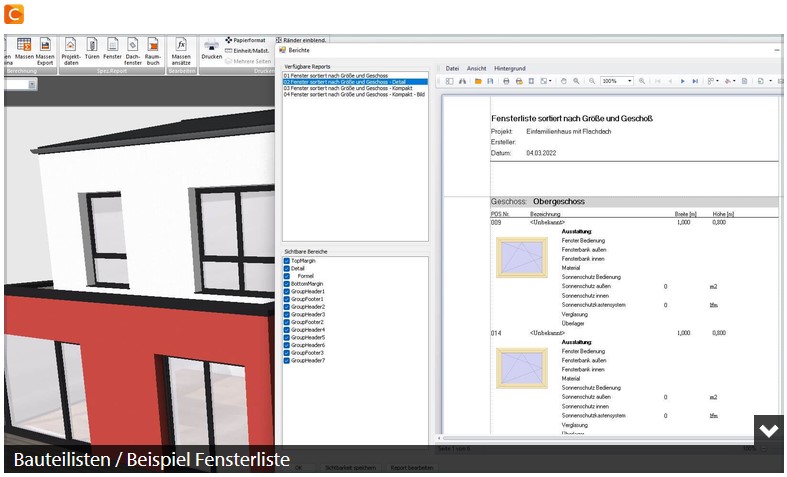Viewport: 787px width, 477px height.
Task: Toggle the report sidebar panel icon
Action: pyautogui.click(x=450, y=81)
